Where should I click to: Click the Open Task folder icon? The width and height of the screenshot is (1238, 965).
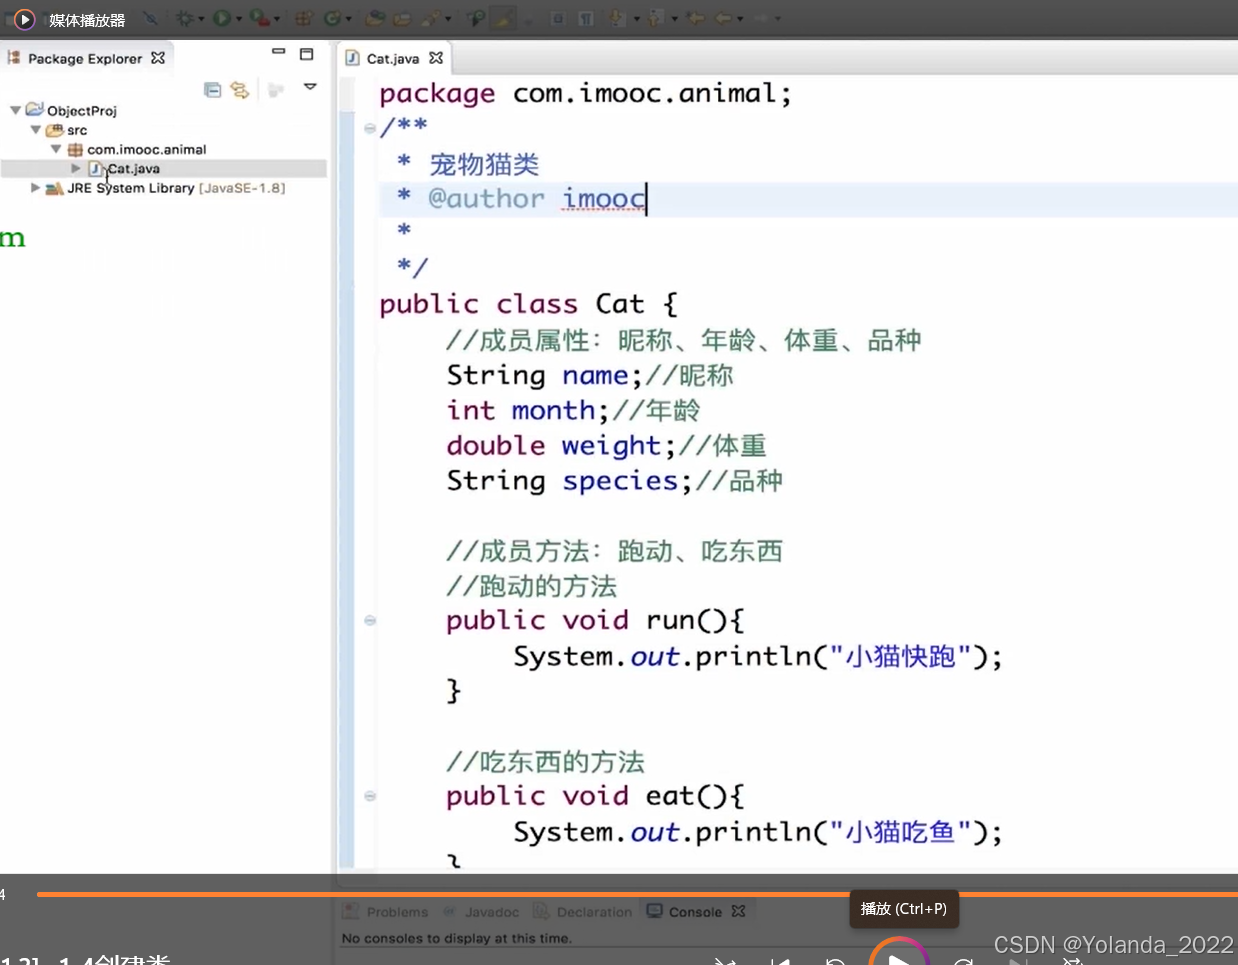pos(402,18)
